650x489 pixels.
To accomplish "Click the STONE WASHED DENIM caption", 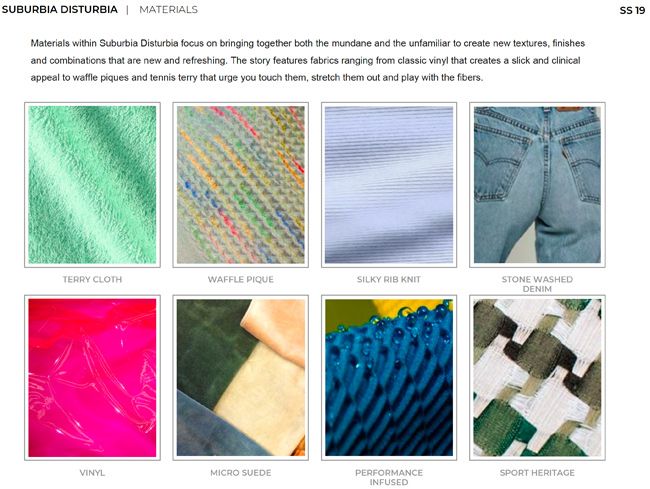I will tap(537, 284).
